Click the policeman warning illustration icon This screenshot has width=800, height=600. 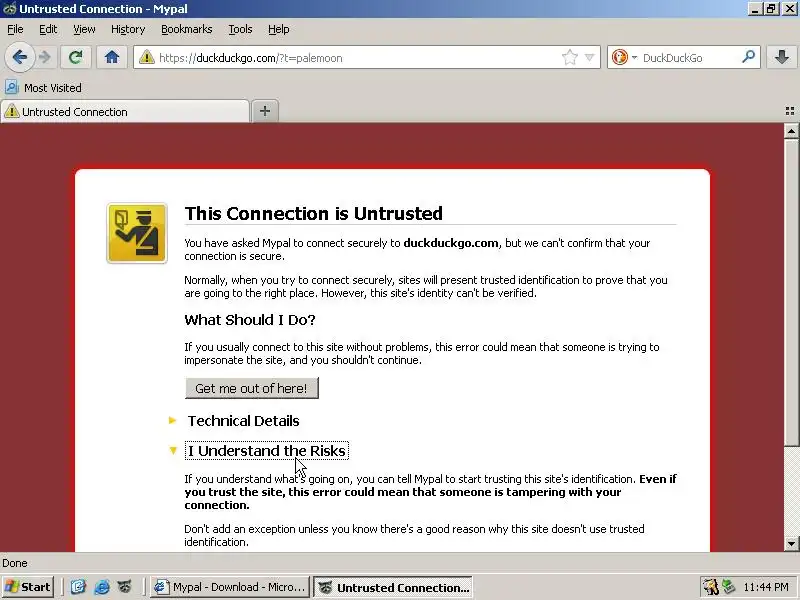pos(137,233)
